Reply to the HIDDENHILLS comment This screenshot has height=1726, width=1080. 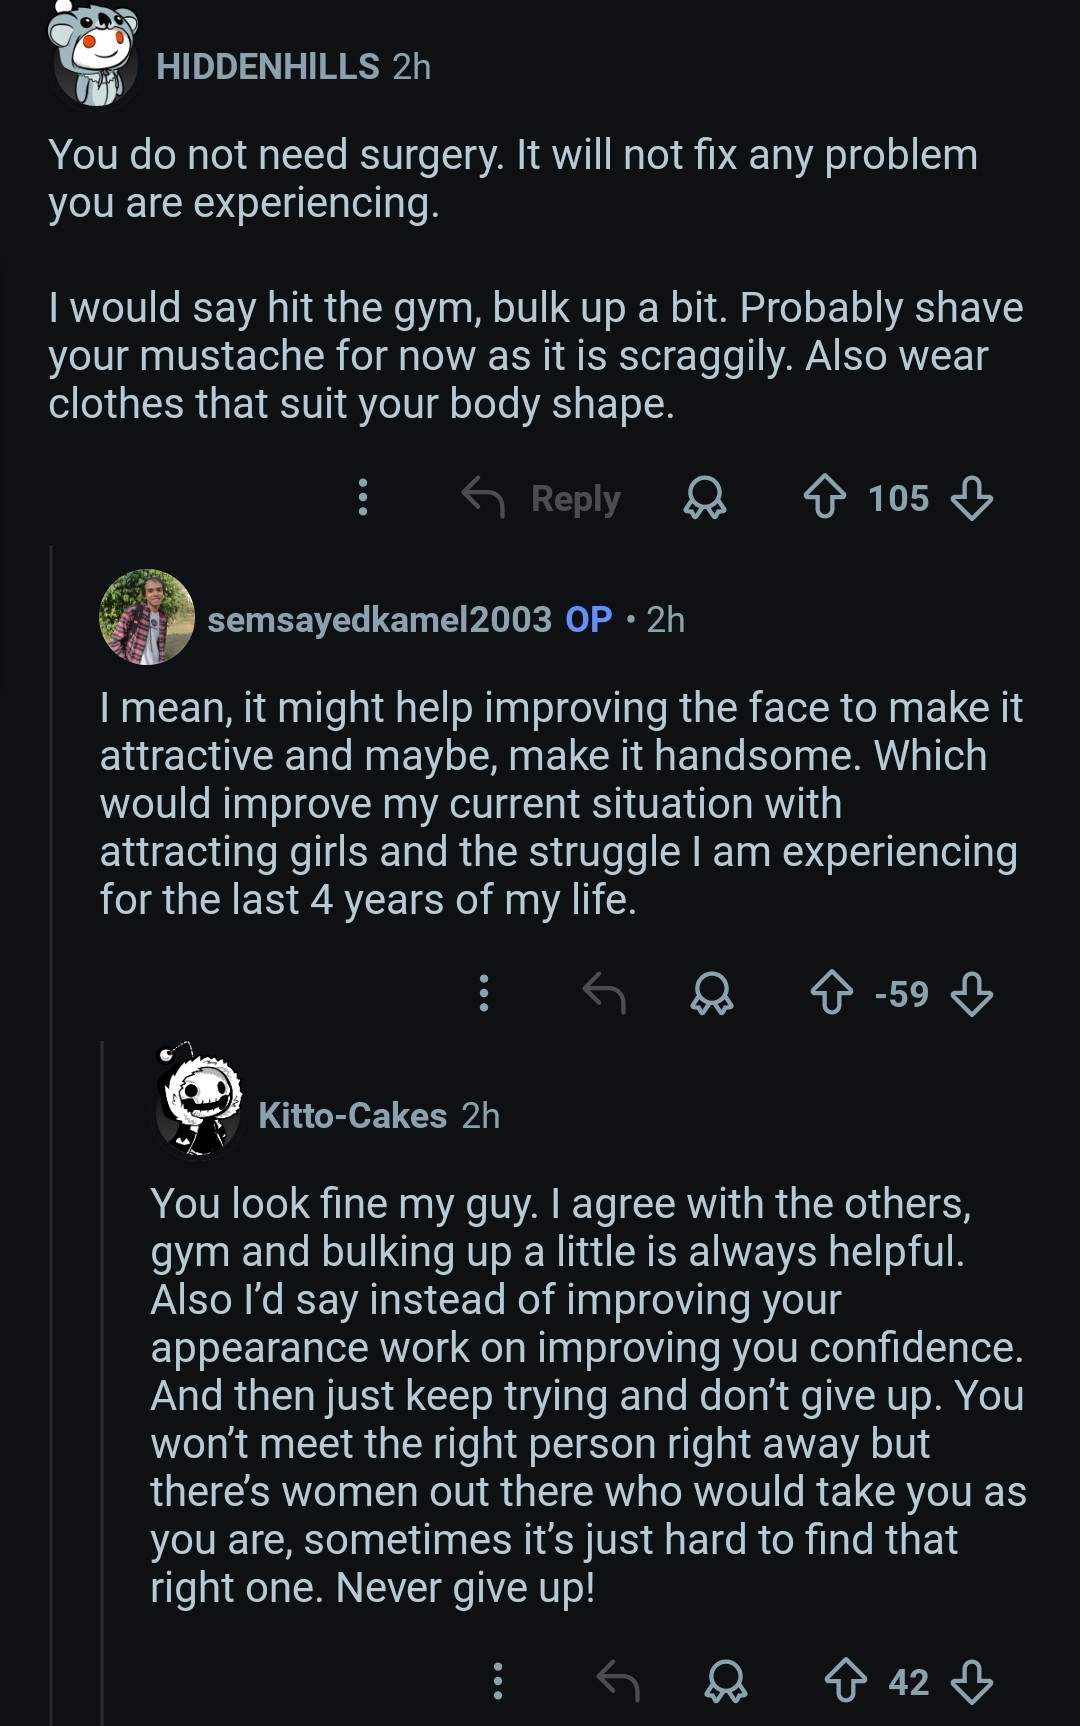[x=542, y=497]
